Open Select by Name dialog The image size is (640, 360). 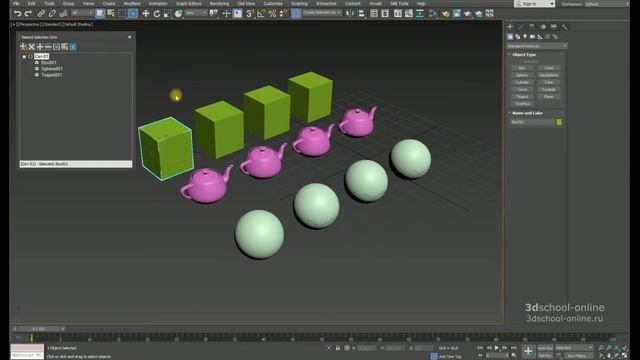click(111, 13)
